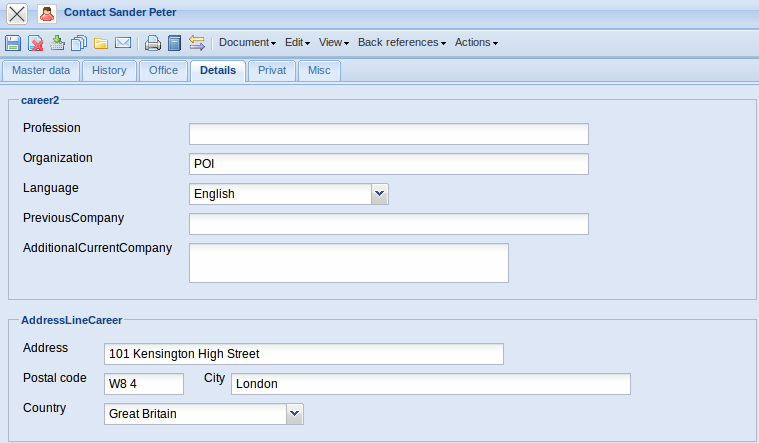Expand the Country dropdown showing Great Britain
Viewport: 759px width, 443px height.
point(294,414)
